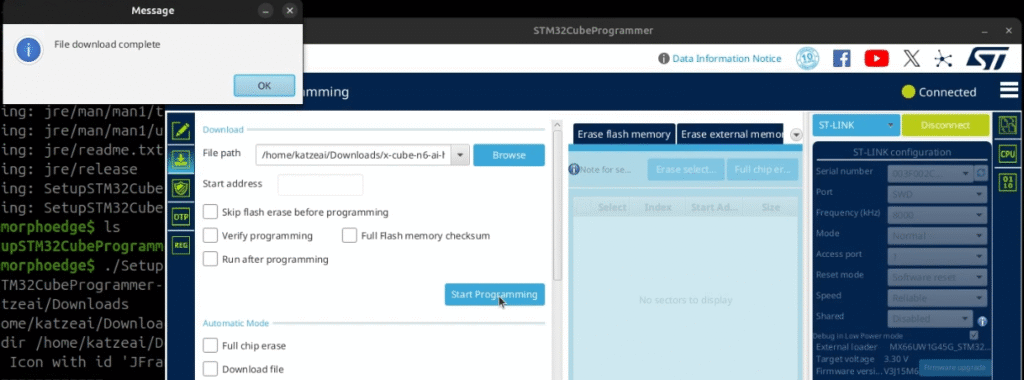Click OK in the Message dialog
This screenshot has width=1024, height=380.
(264, 86)
